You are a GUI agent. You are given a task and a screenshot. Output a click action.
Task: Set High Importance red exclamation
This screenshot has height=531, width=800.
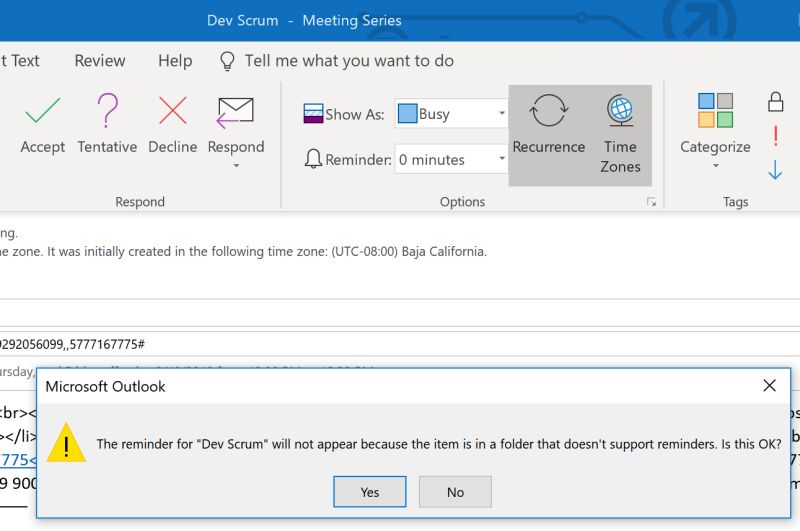tap(776, 136)
